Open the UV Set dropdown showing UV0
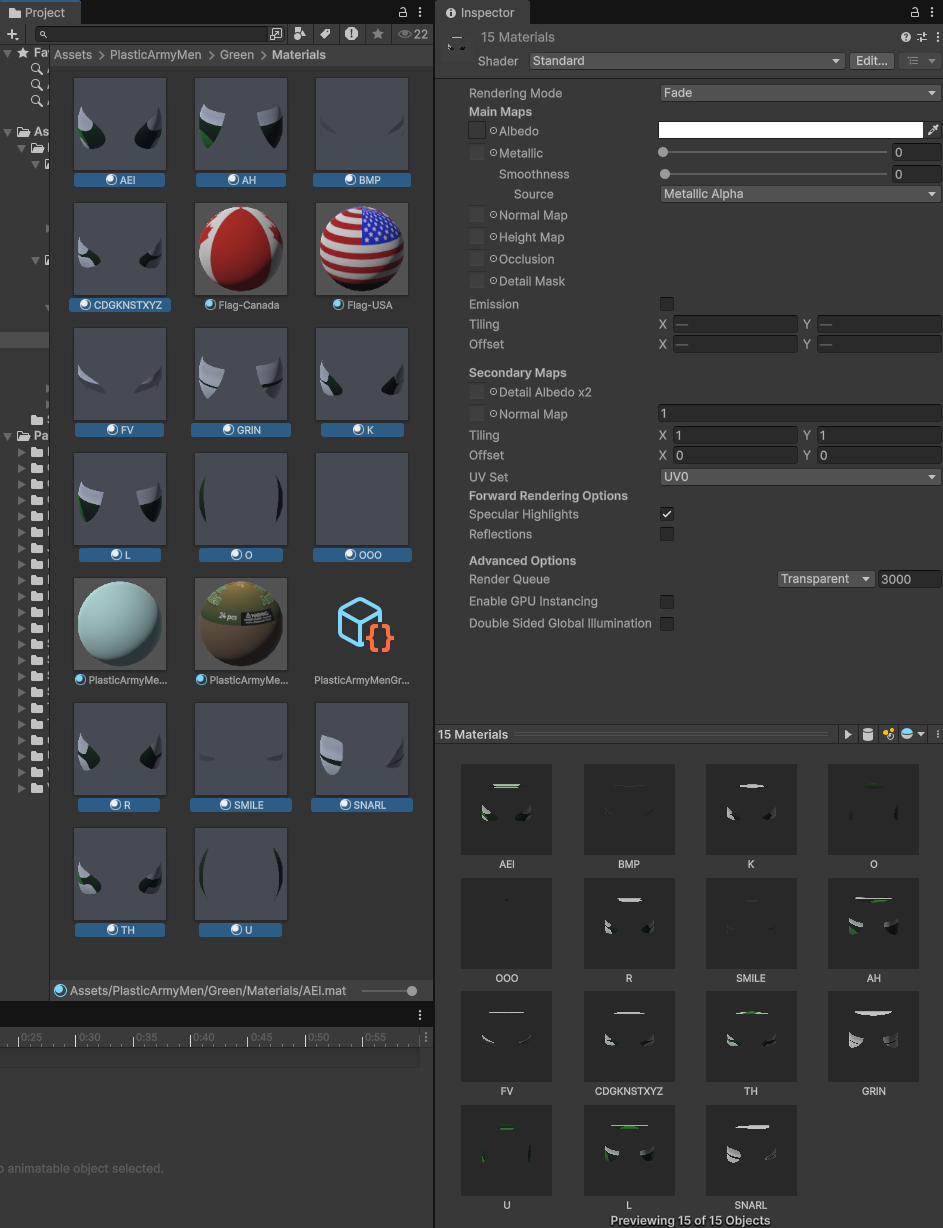This screenshot has height=1228, width=943. coord(800,477)
